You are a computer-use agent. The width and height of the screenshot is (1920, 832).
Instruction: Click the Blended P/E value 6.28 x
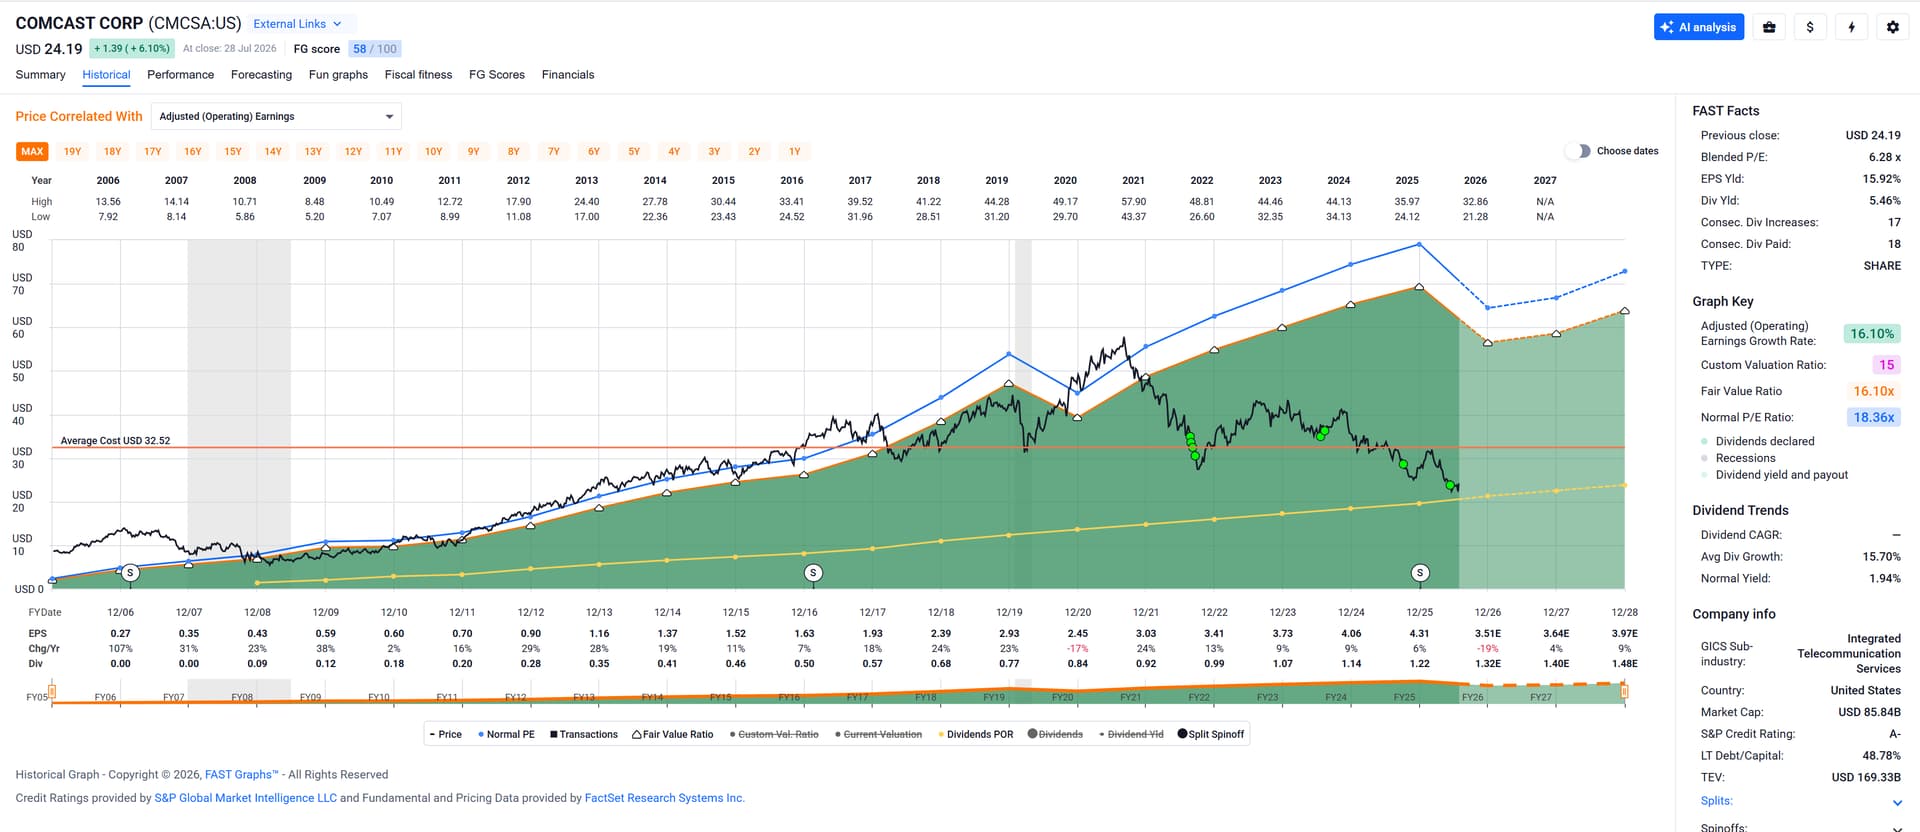(x=1884, y=157)
